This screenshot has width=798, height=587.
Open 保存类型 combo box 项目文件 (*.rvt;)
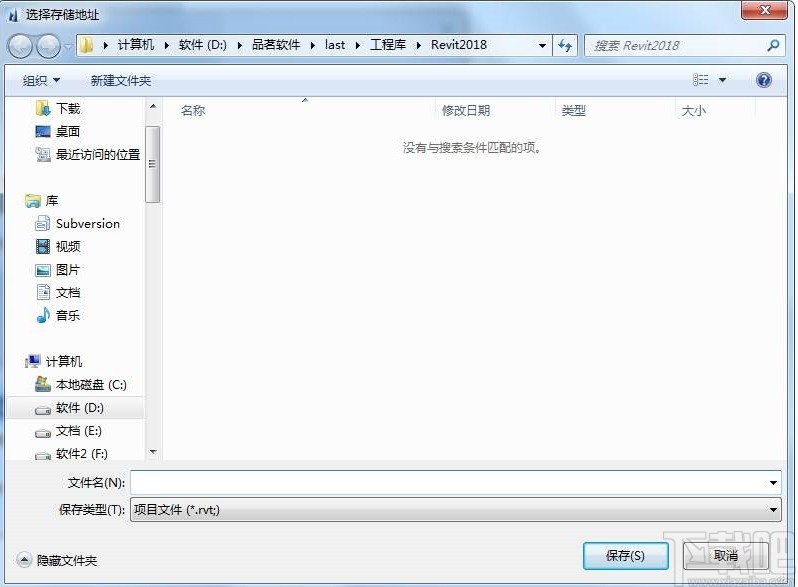pos(455,510)
